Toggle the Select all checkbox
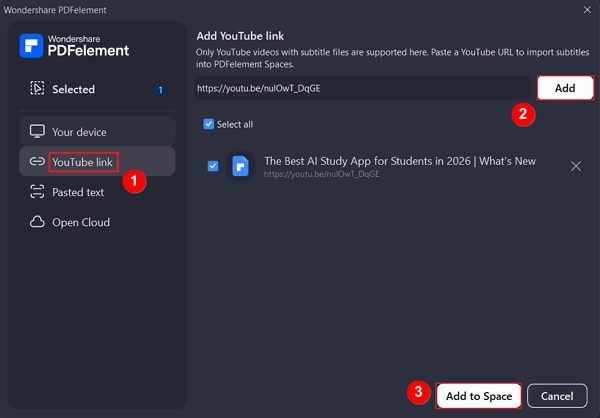 (x=209, y=124)
